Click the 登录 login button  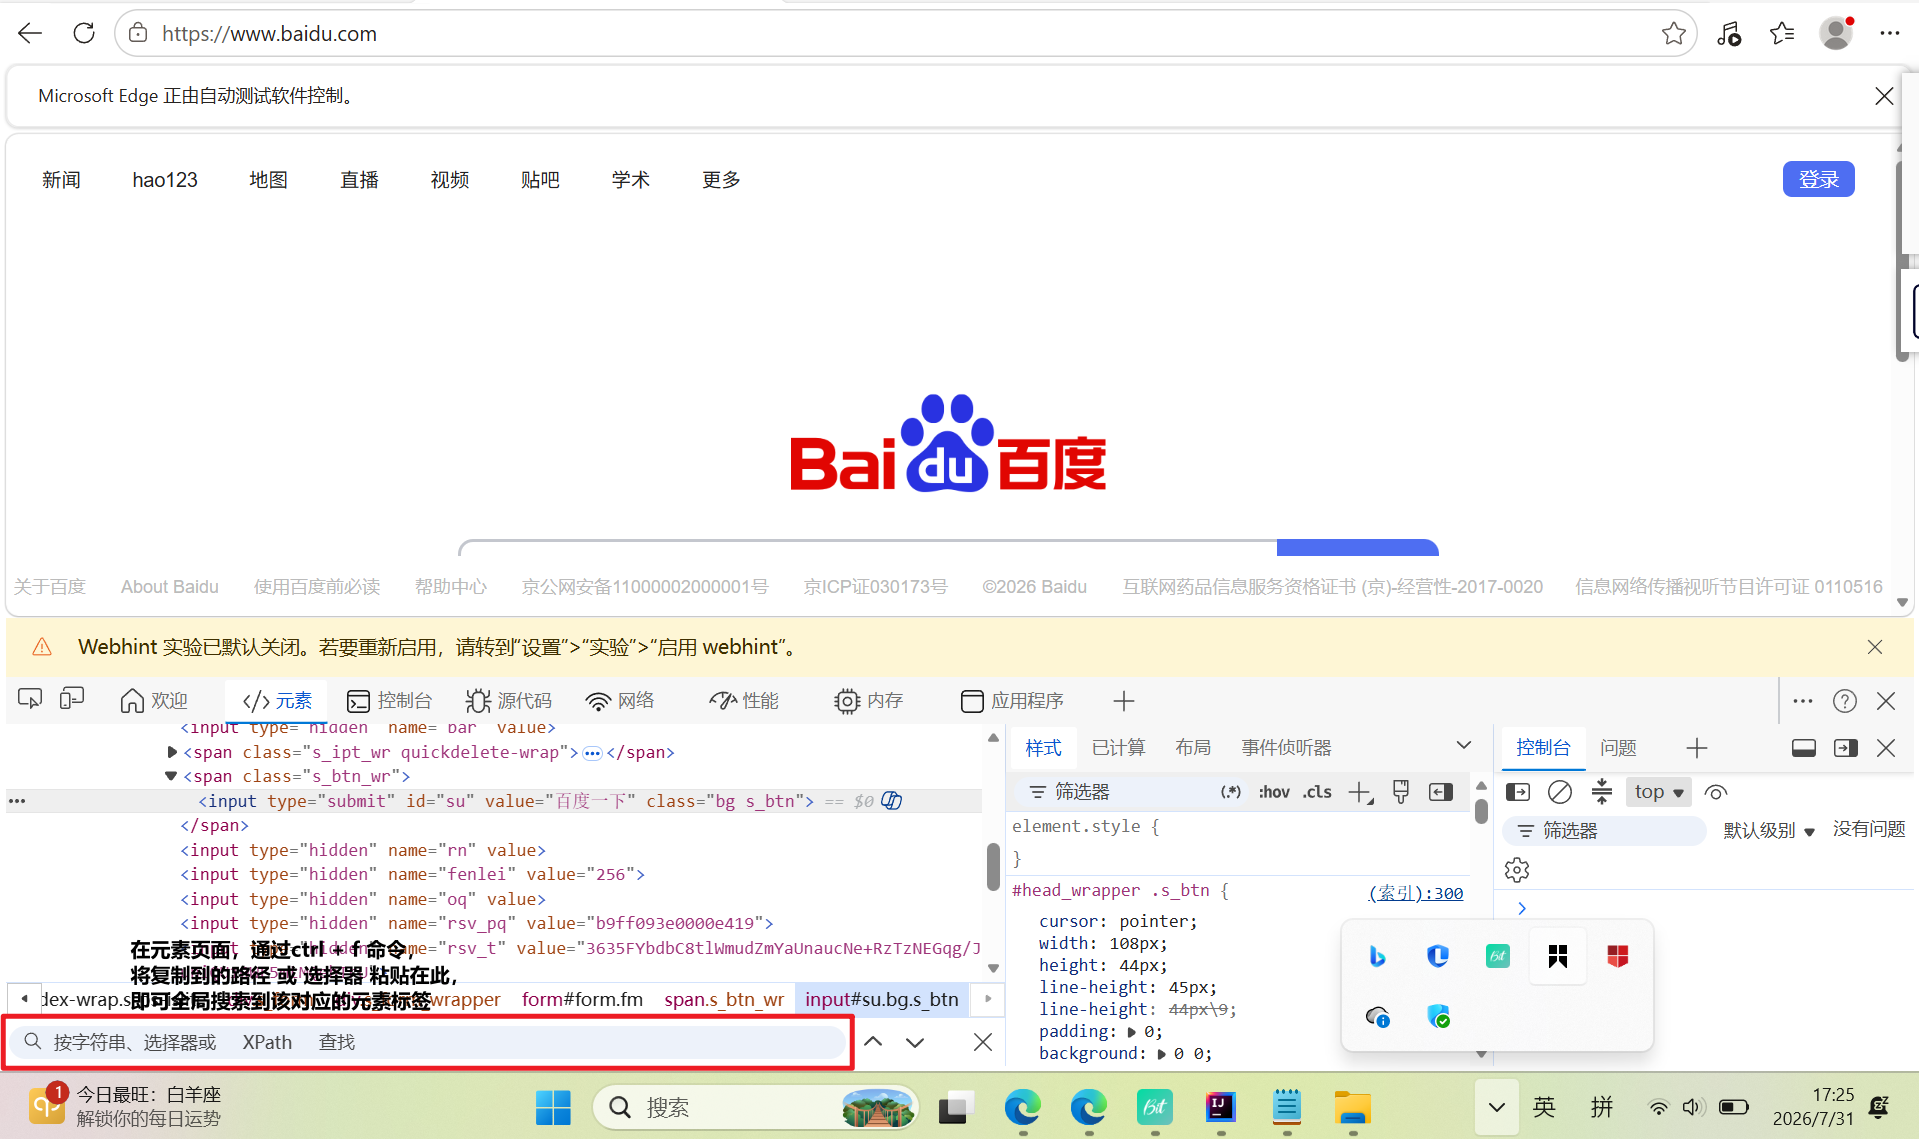(x=1818, y=179)
